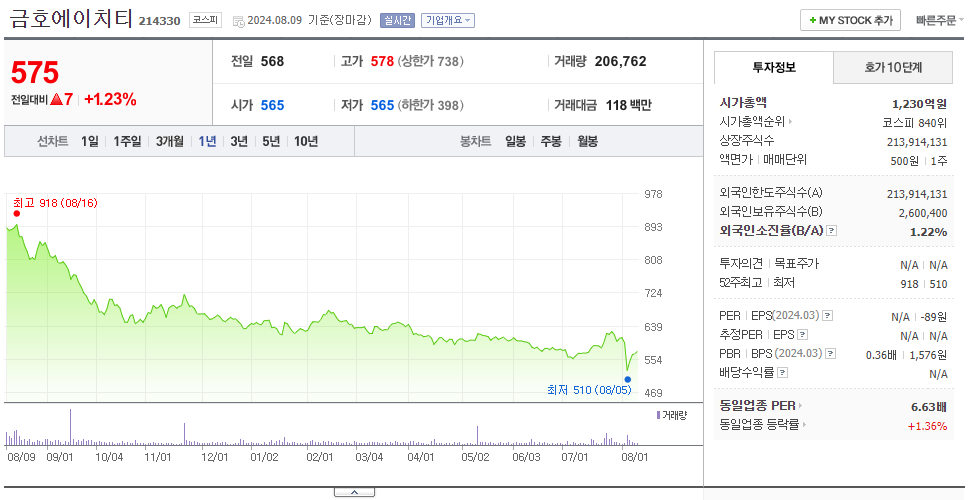Viewport: 968px width, 500px height.
Task: Click 동일업종 등락률 value +1.36%
Action: [x=927, y=425]
